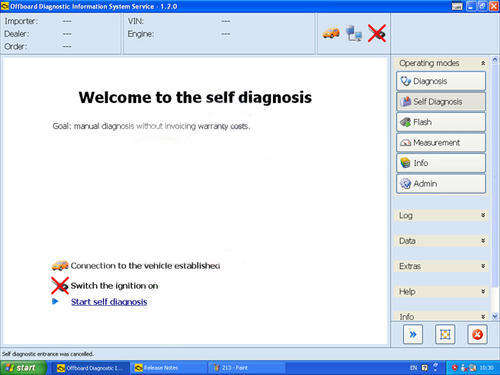
Task: Open Measurement operating mode
Action: click(441, 143)
